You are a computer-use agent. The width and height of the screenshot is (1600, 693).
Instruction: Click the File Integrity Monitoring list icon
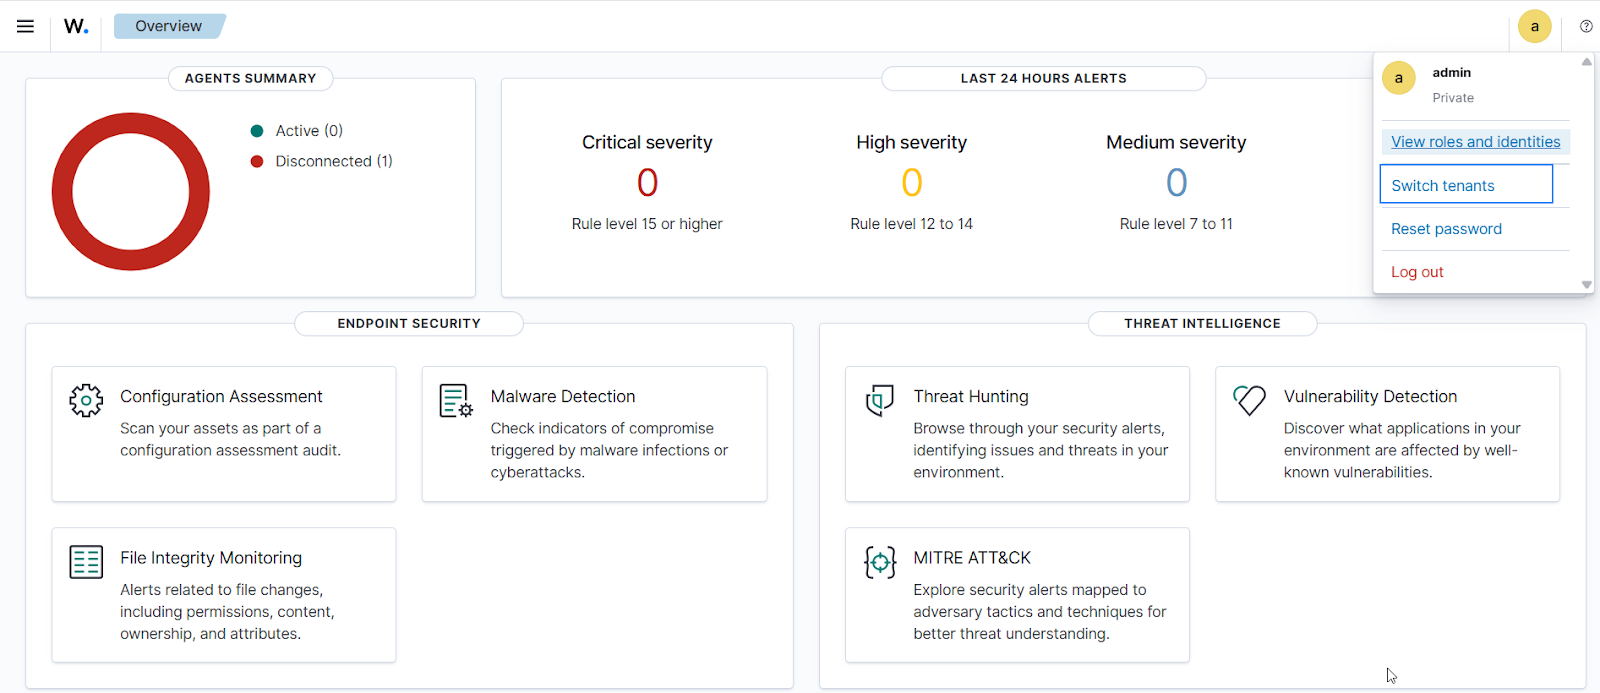click(x=86, y=562)
